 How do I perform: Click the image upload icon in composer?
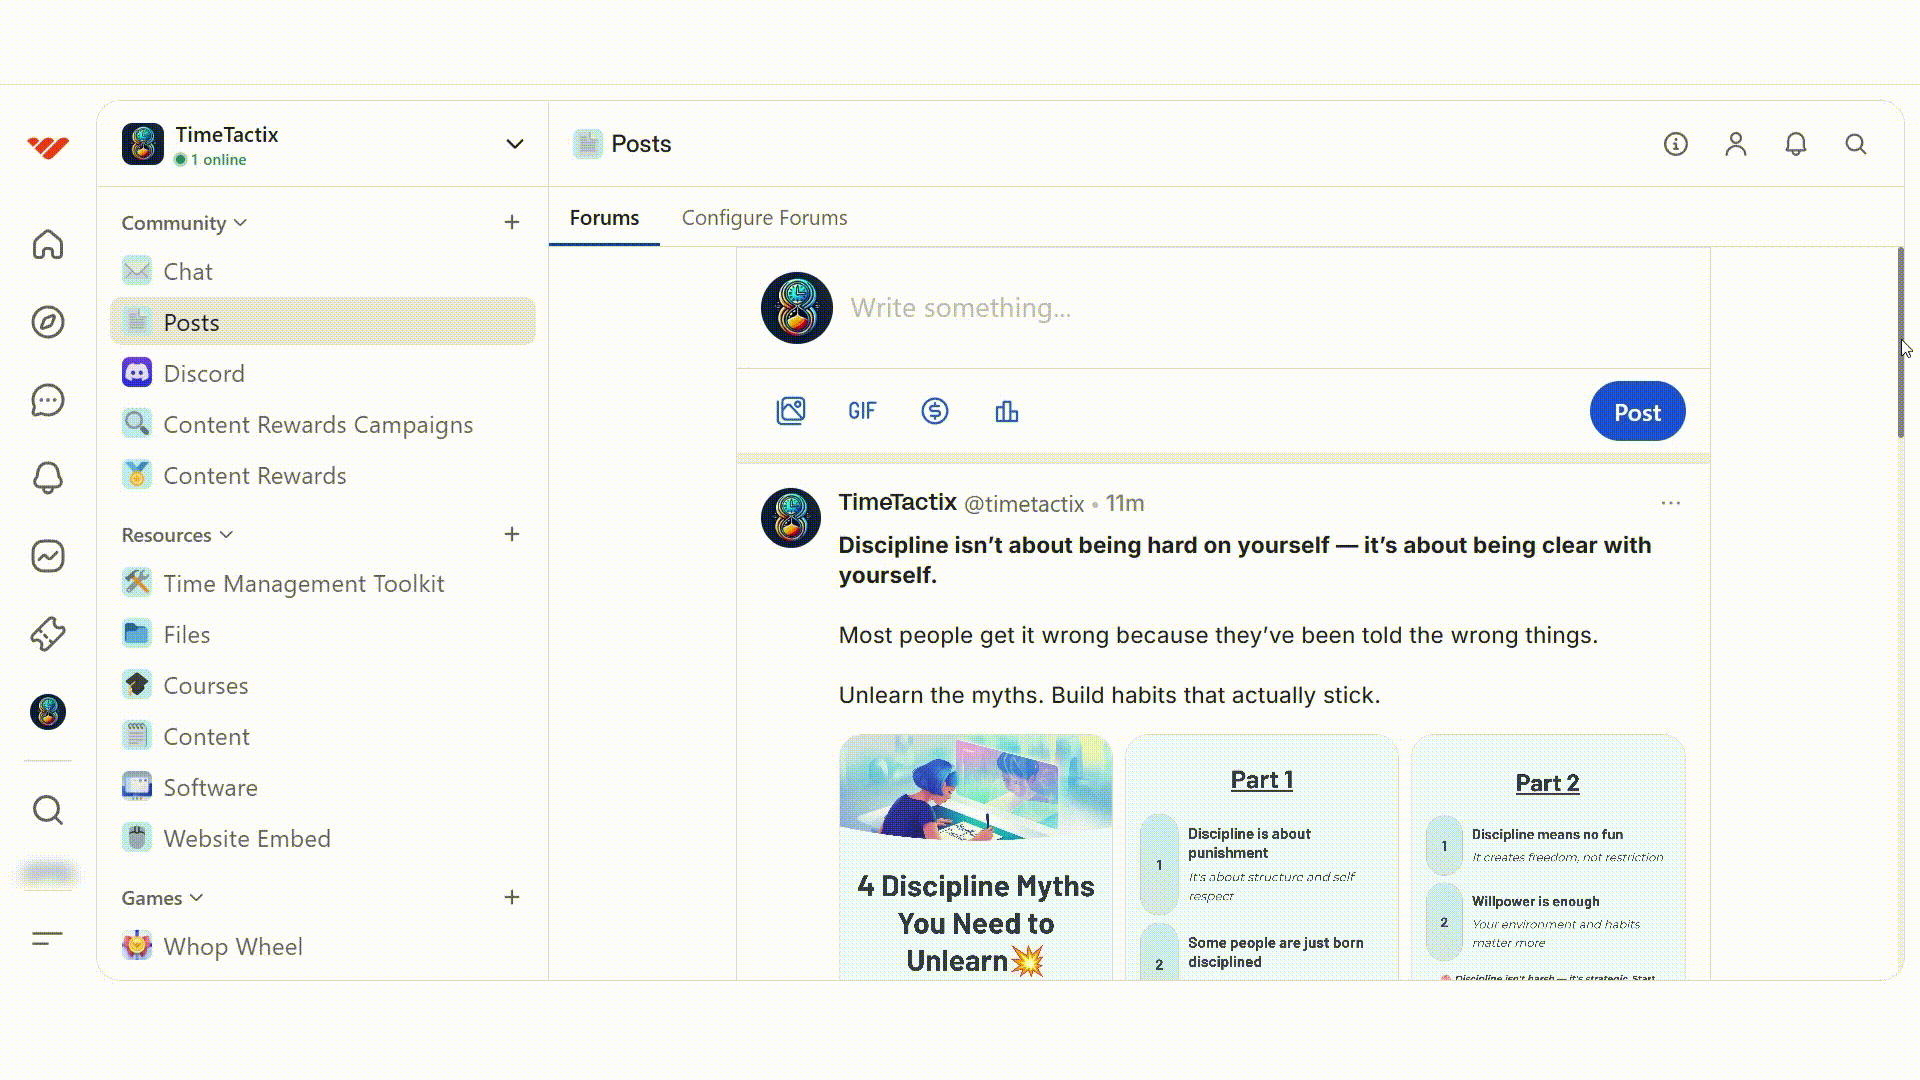(790, 411)
